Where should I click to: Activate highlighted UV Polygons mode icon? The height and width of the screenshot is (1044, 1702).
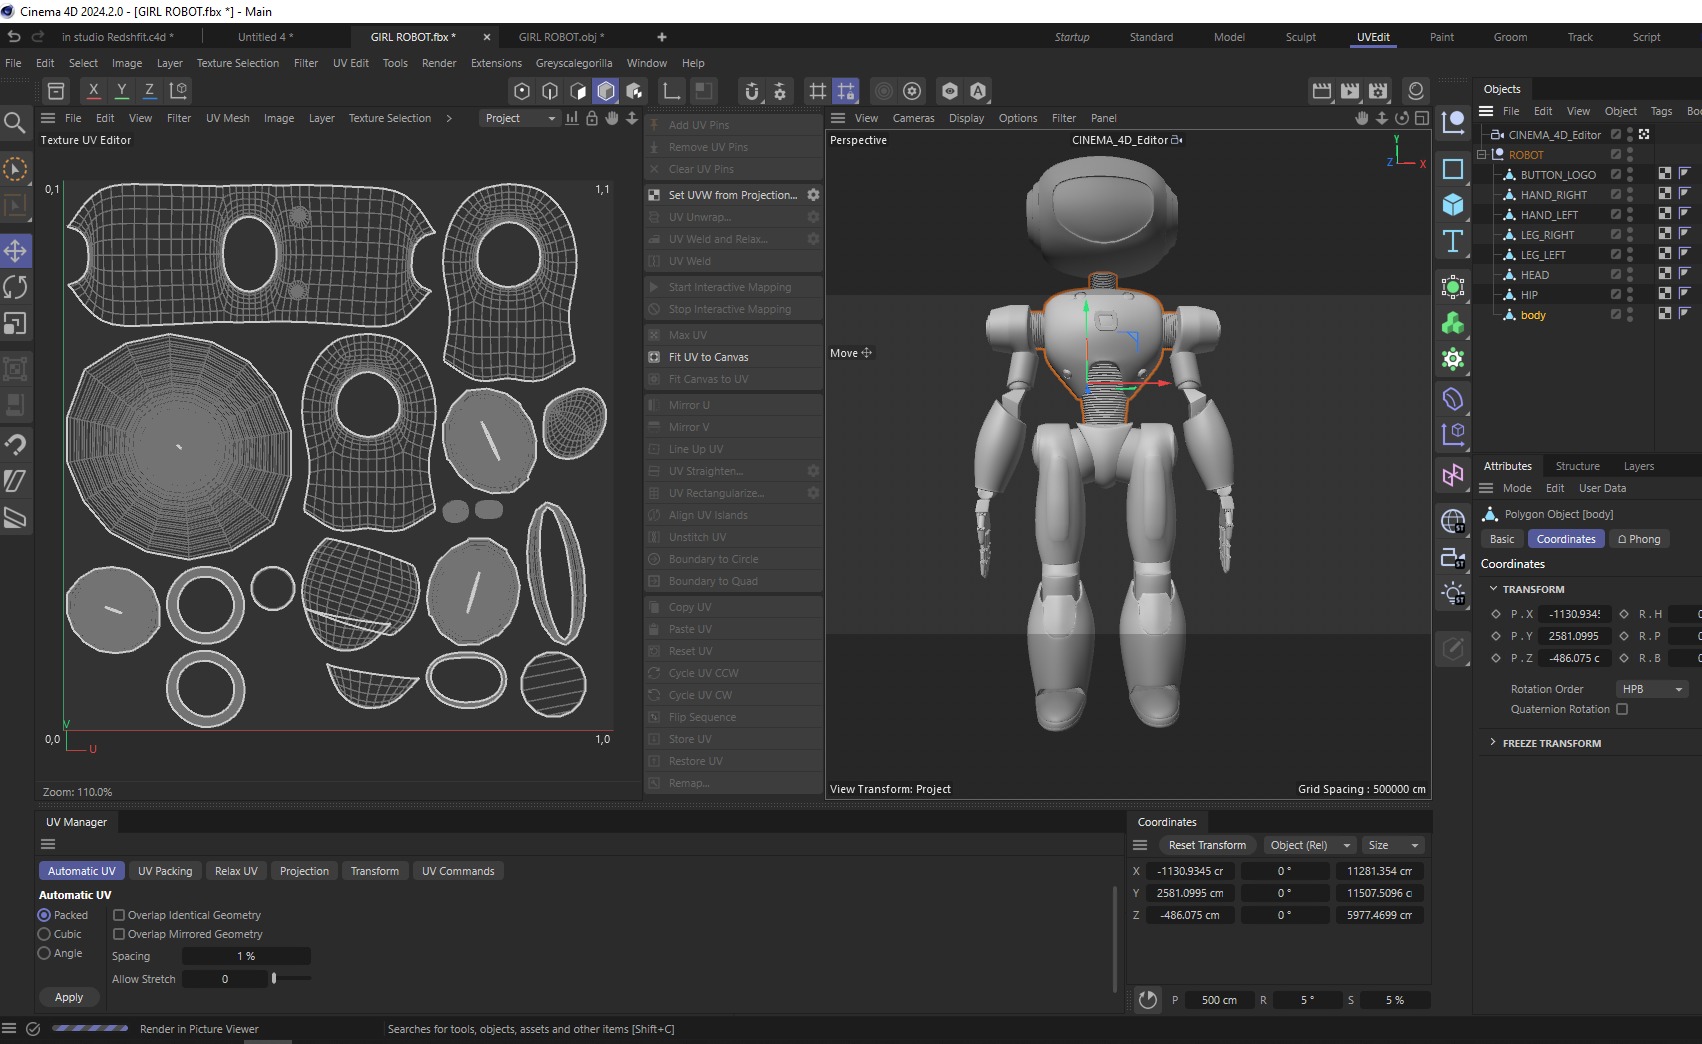pyautogui.click(x=606, y=91)
